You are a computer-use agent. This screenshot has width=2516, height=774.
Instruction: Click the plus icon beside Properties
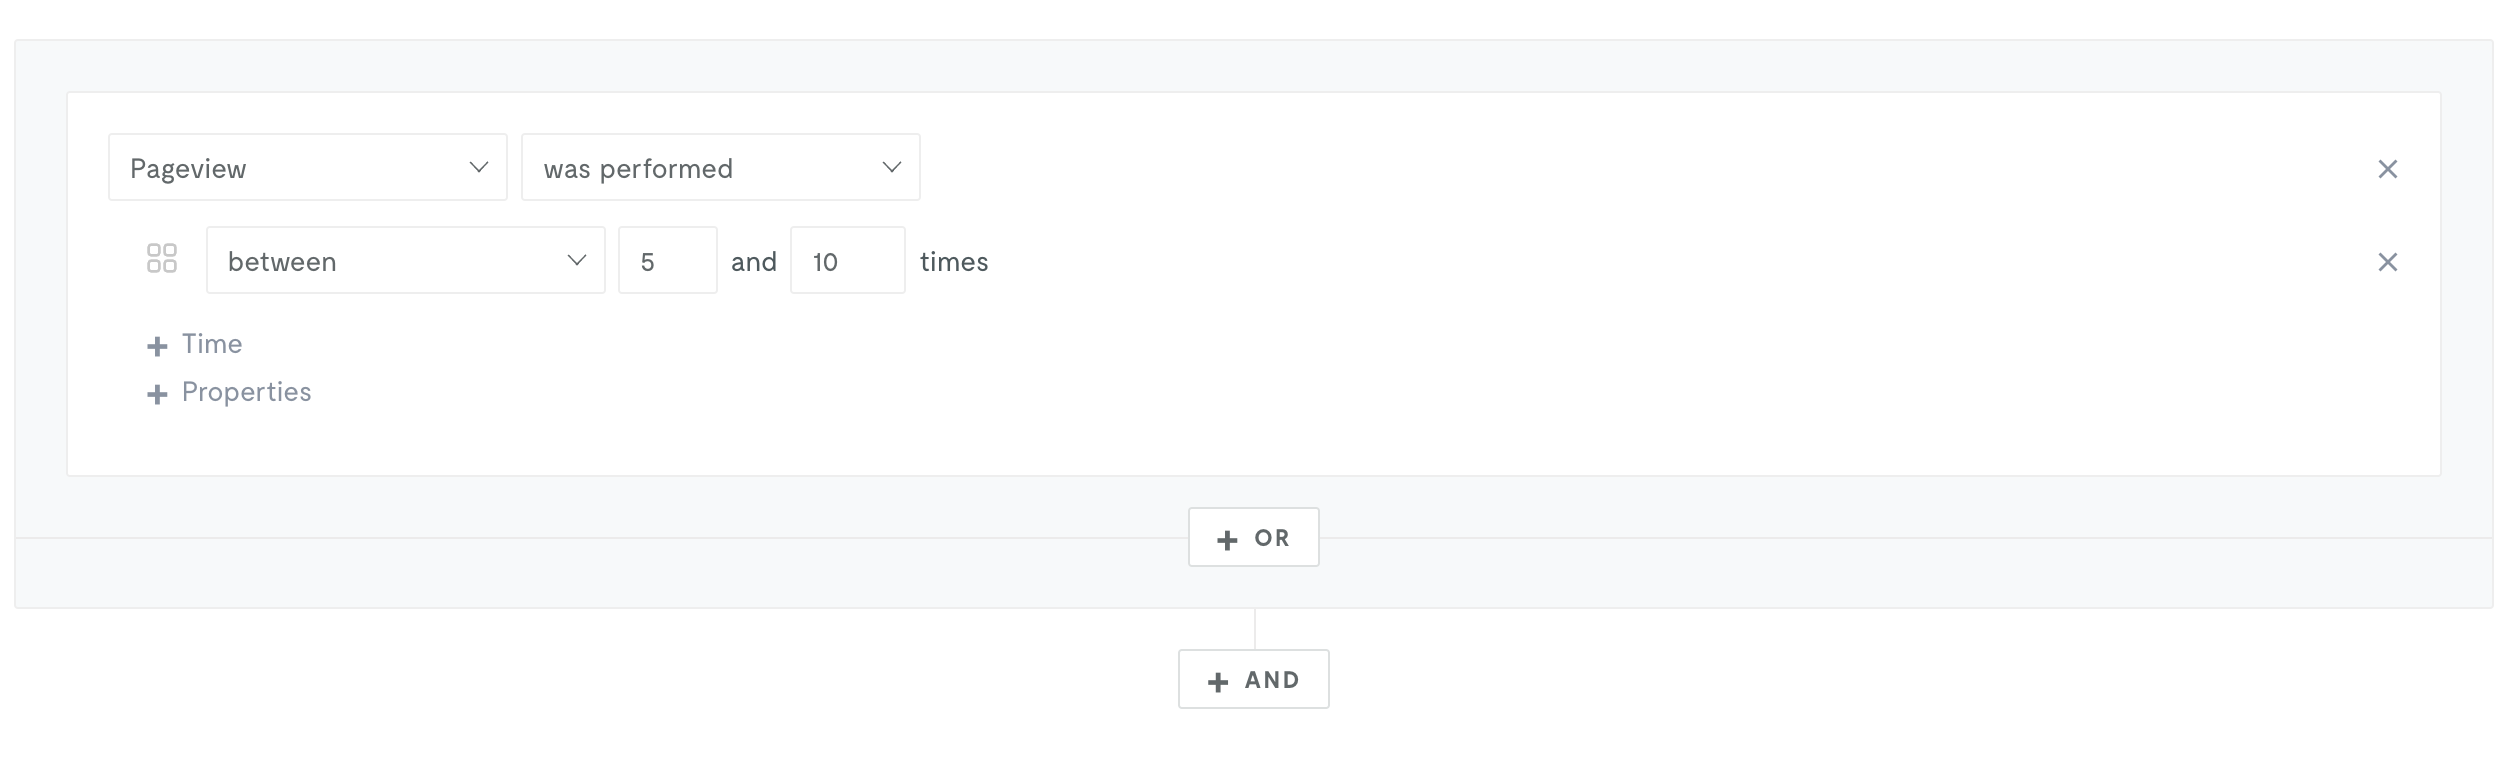click(157, 394)
